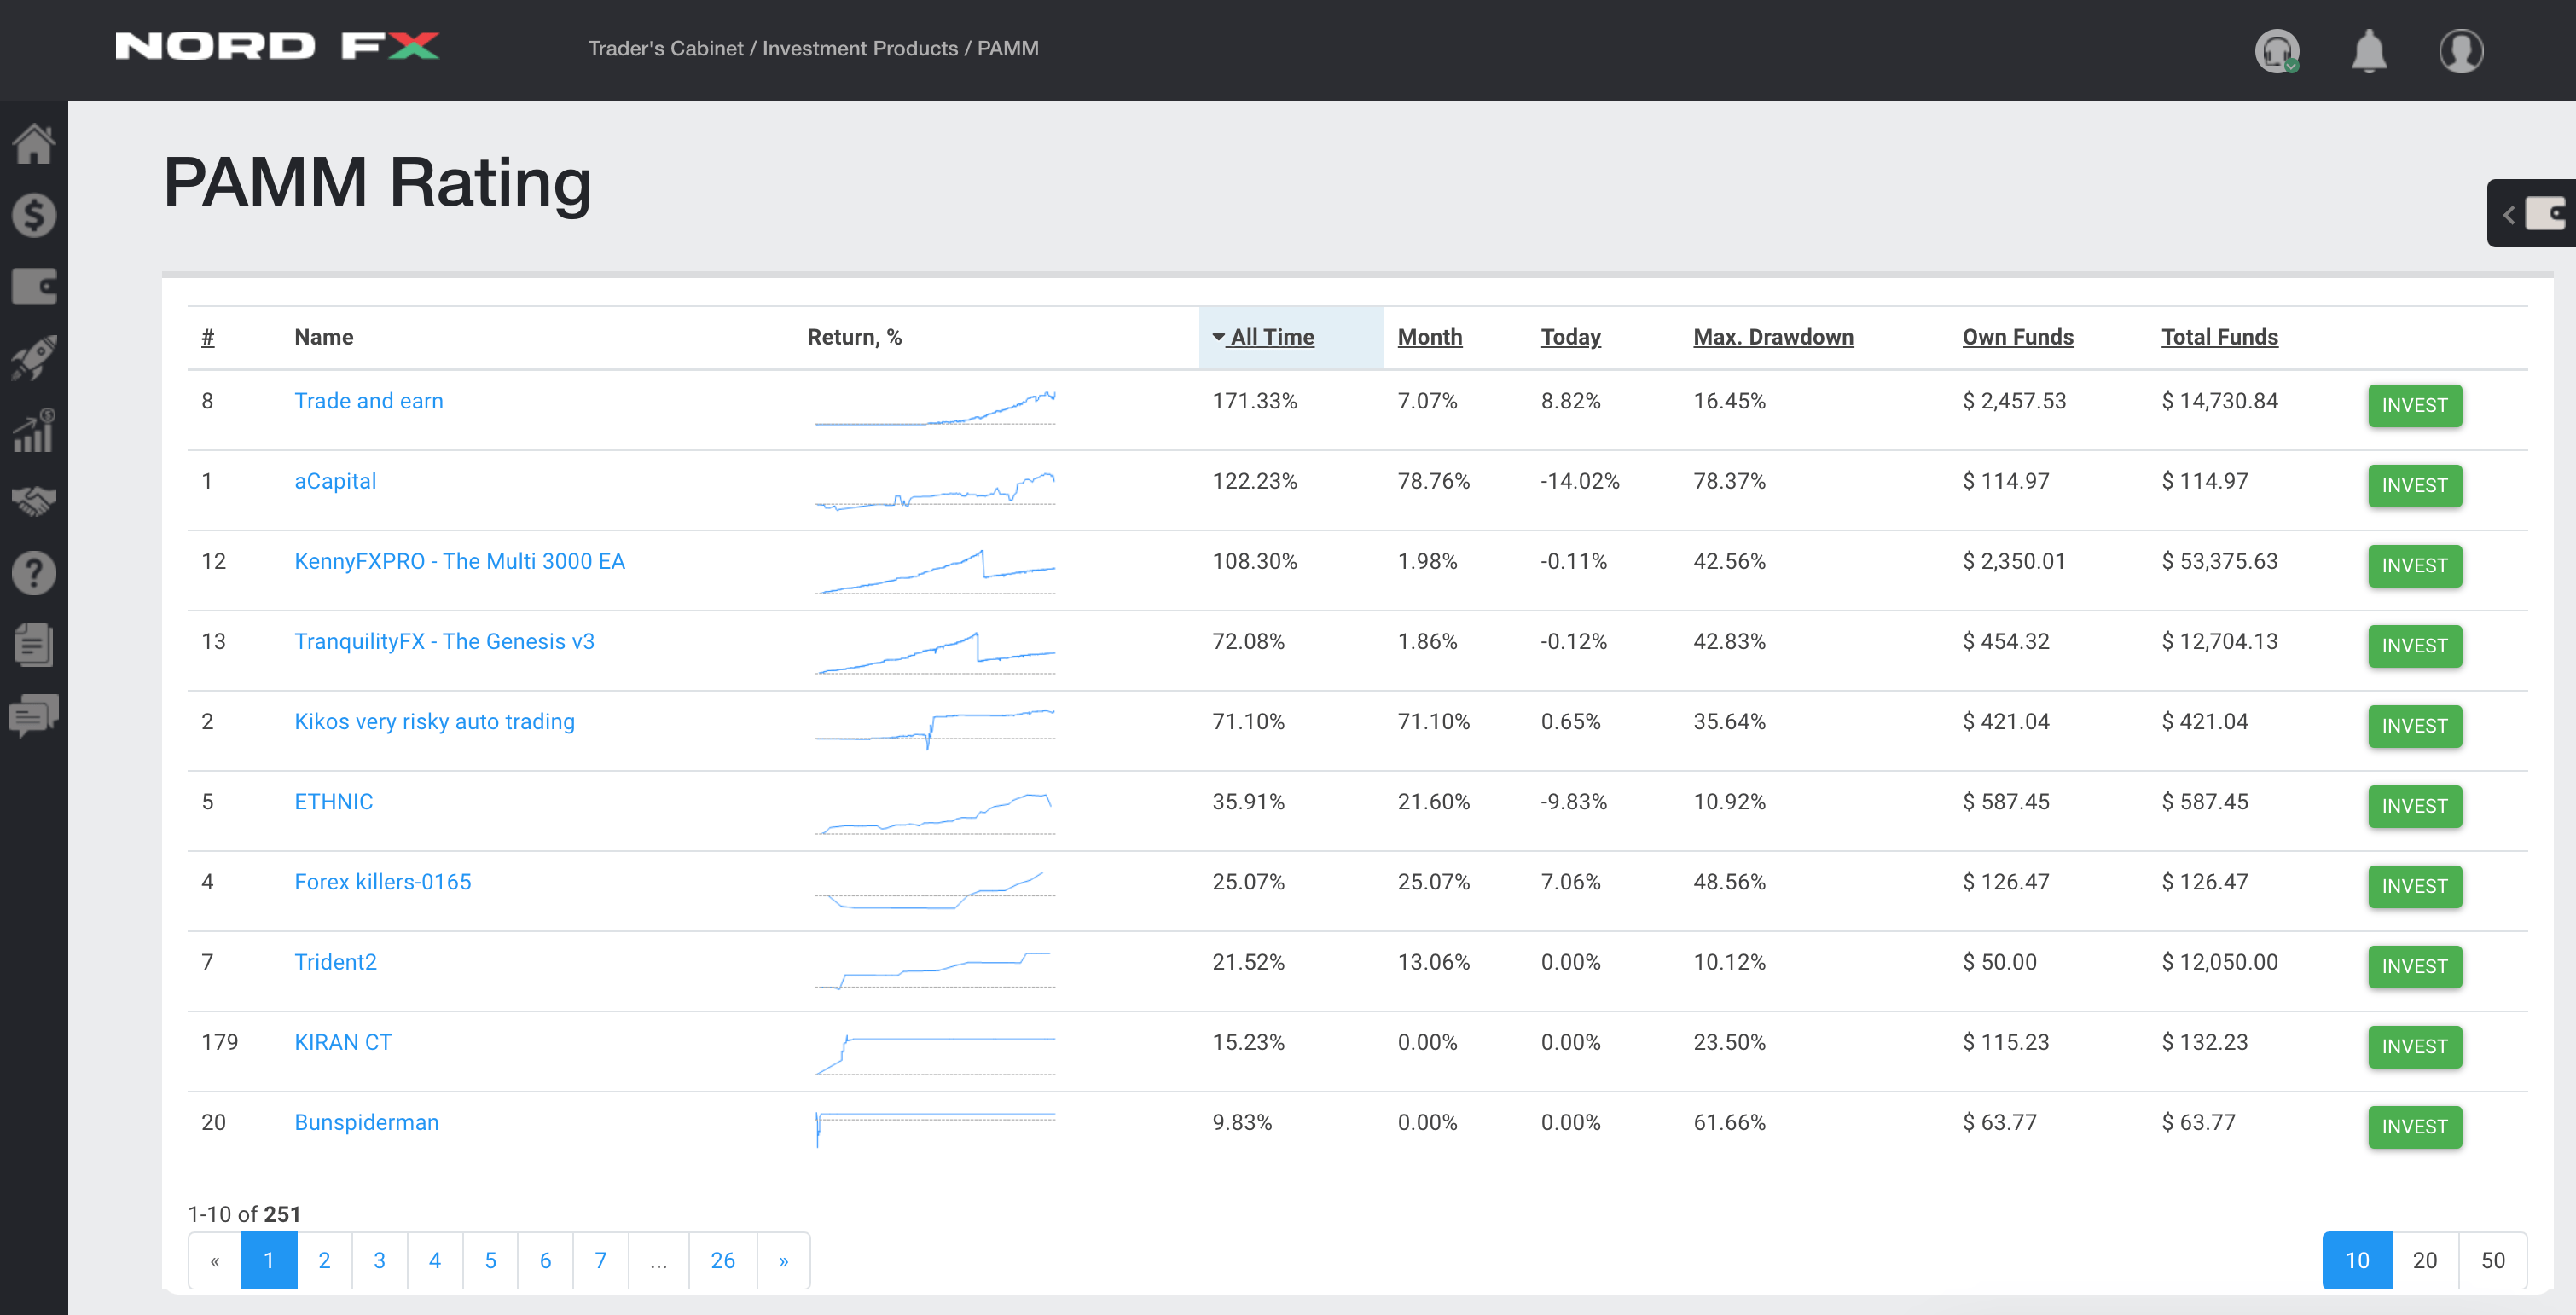
Task: Open the chat messages sidebar icon
Action: (34, 716)
